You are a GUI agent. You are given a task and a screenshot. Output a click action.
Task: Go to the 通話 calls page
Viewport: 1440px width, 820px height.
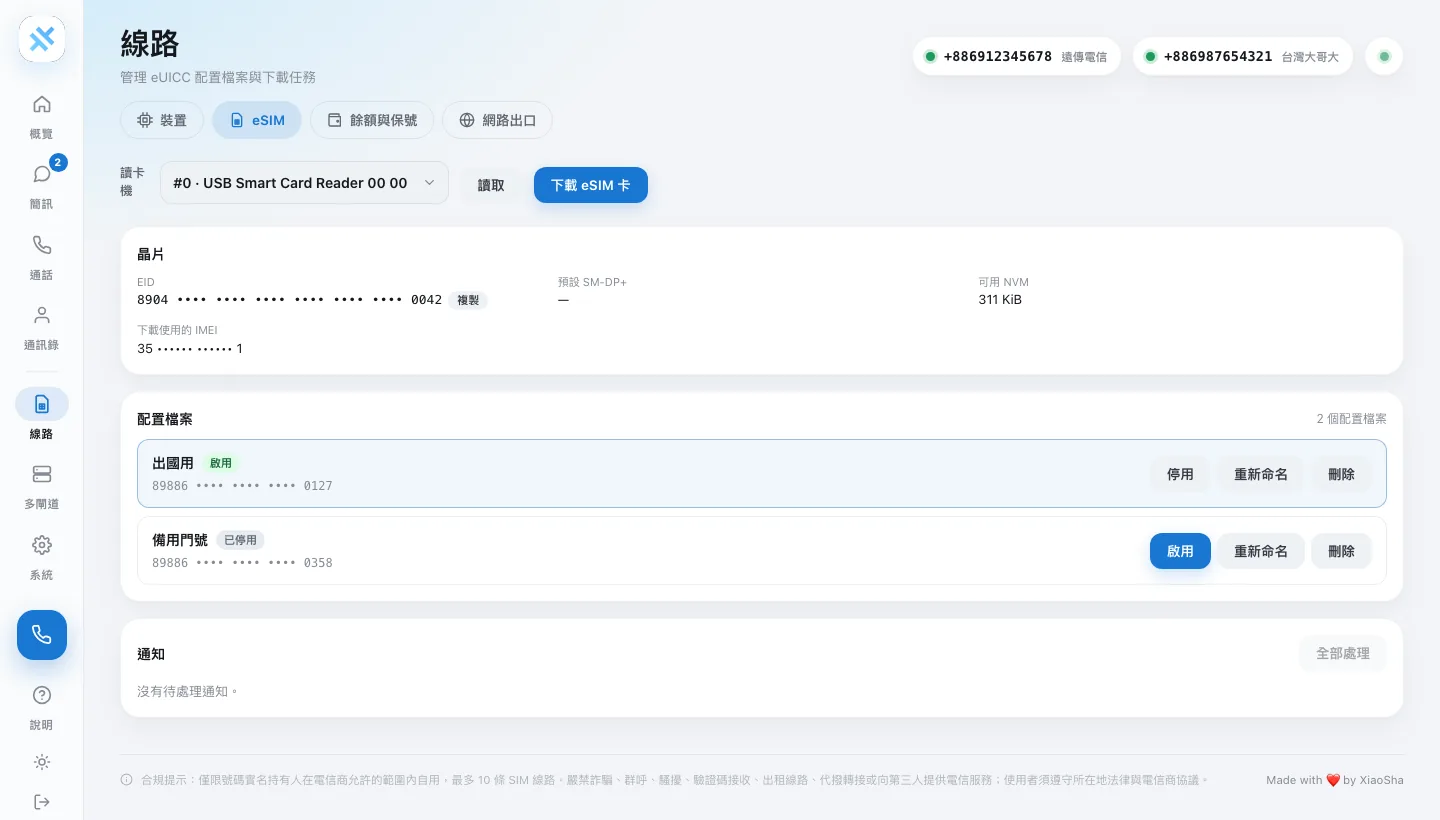click(x=42, y=257)
